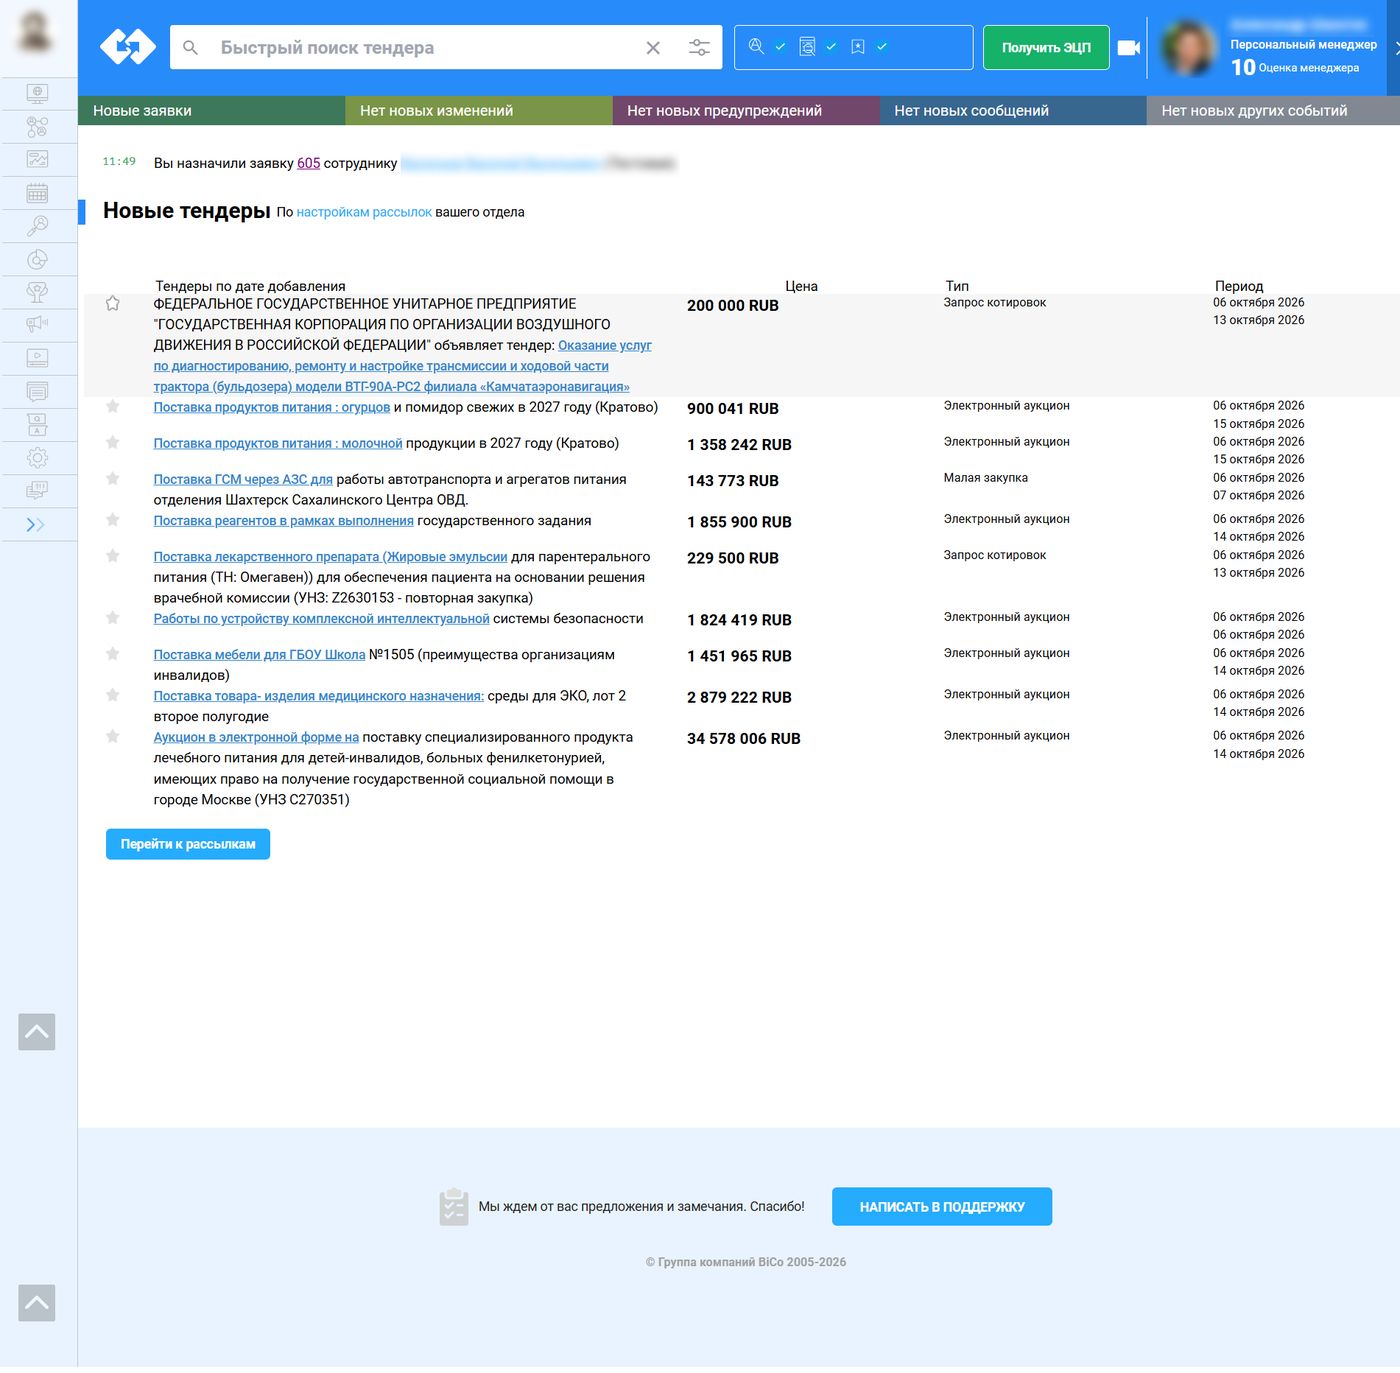Viewport: 1400px width, 1373px height.
Task: Toggle the bookmark checkmark in header
Action: (x=882, y=46)
